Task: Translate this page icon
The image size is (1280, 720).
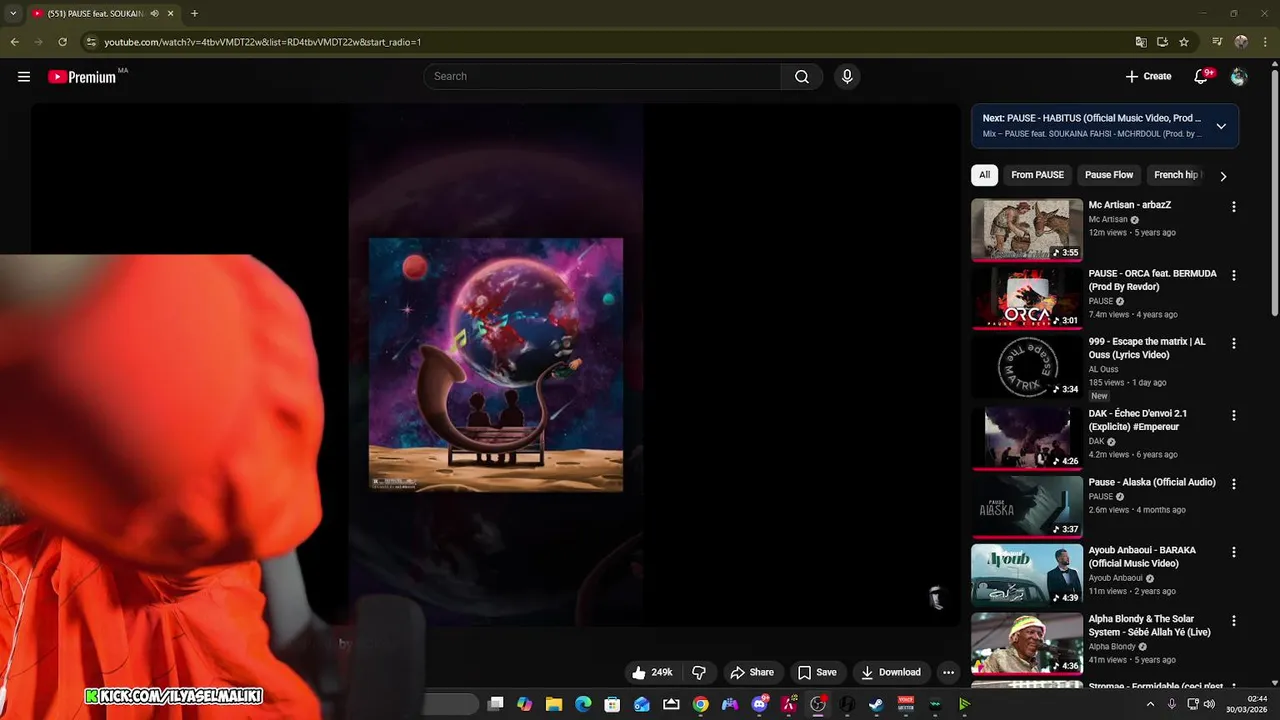Action: pyautogui.click(x=1141, y=42)
